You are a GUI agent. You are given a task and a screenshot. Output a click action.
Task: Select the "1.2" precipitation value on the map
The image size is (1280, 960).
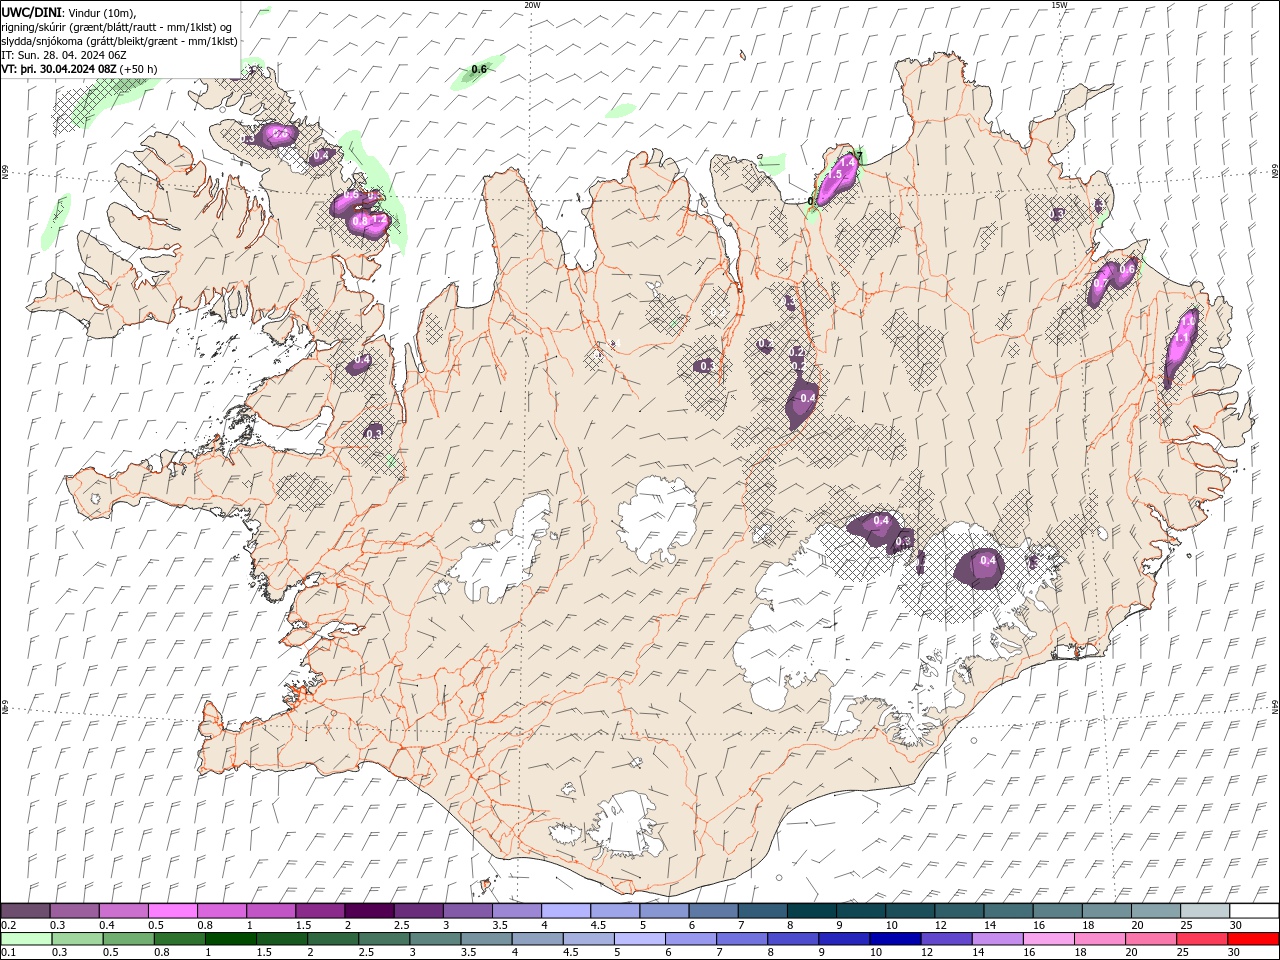tap(379, 219)
